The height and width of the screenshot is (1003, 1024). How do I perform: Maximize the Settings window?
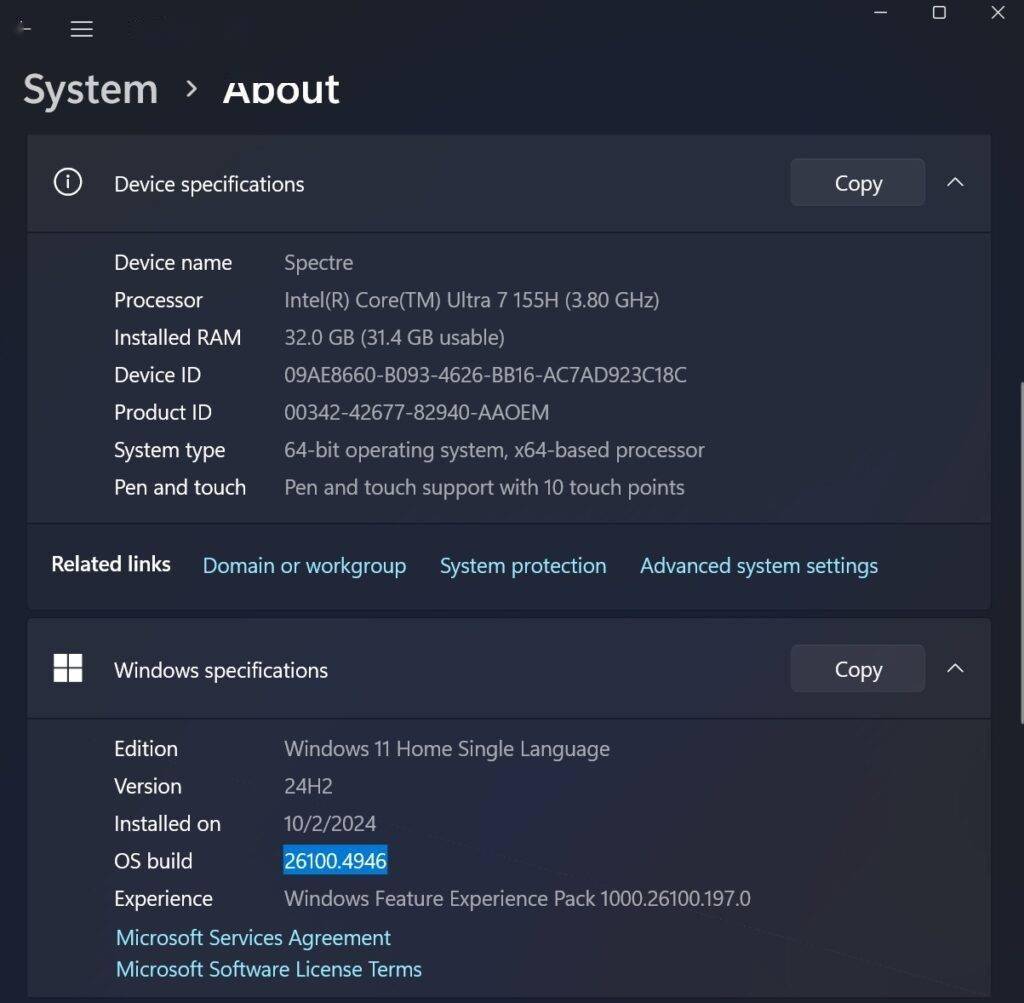tap(939, 13)
